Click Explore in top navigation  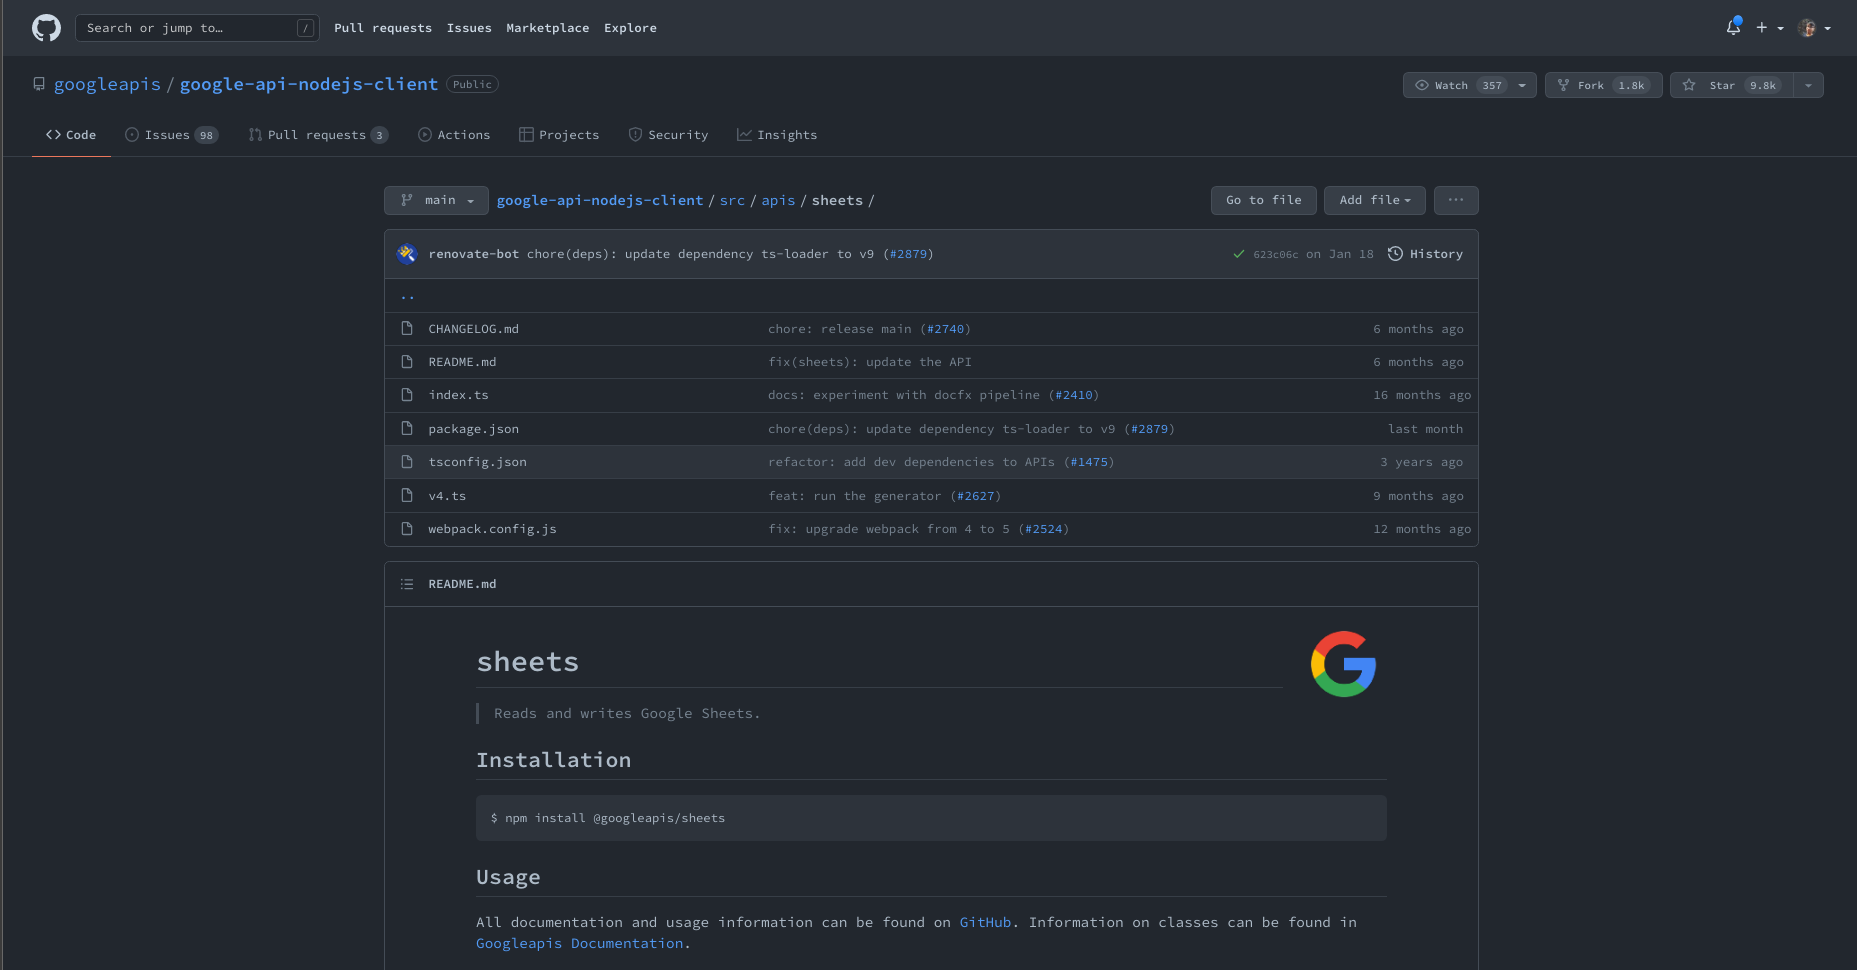(630, 28)
